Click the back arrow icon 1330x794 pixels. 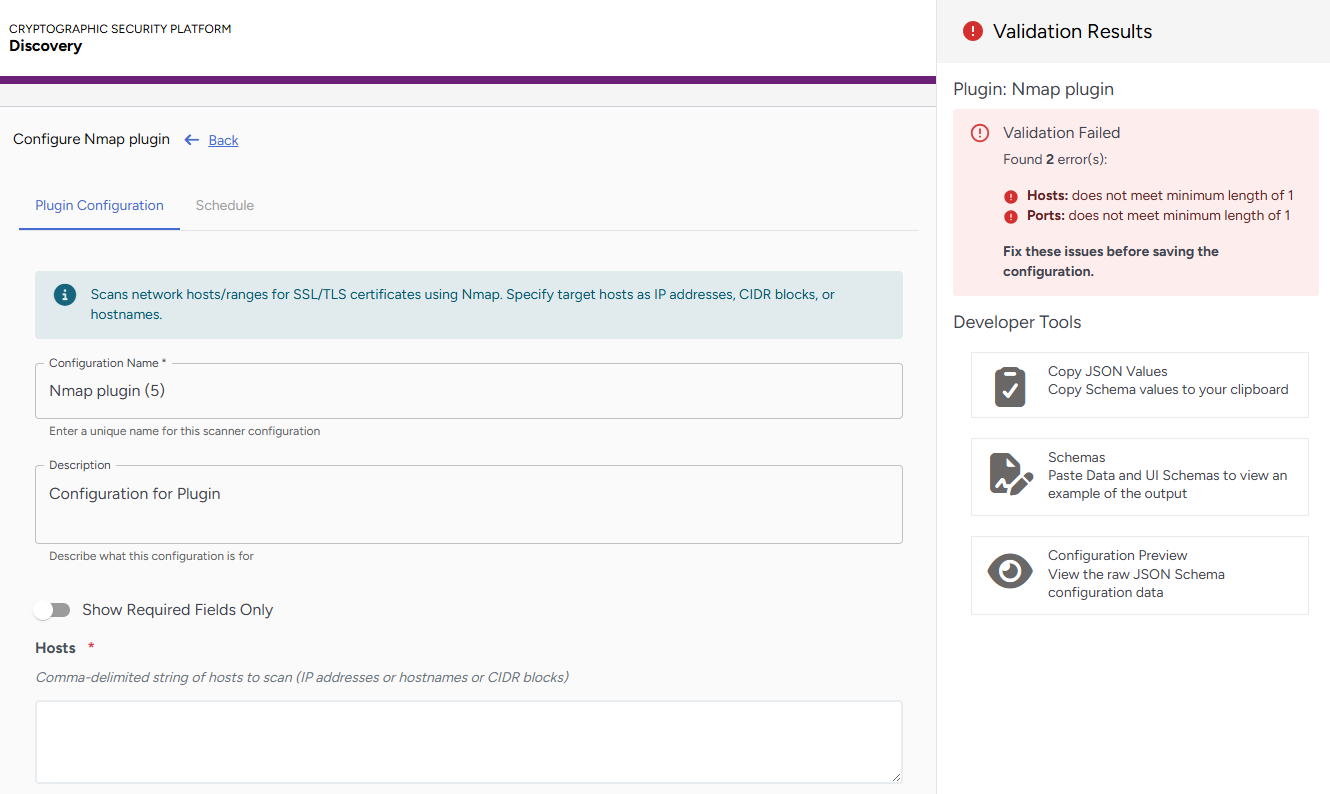tap(192, 140)
